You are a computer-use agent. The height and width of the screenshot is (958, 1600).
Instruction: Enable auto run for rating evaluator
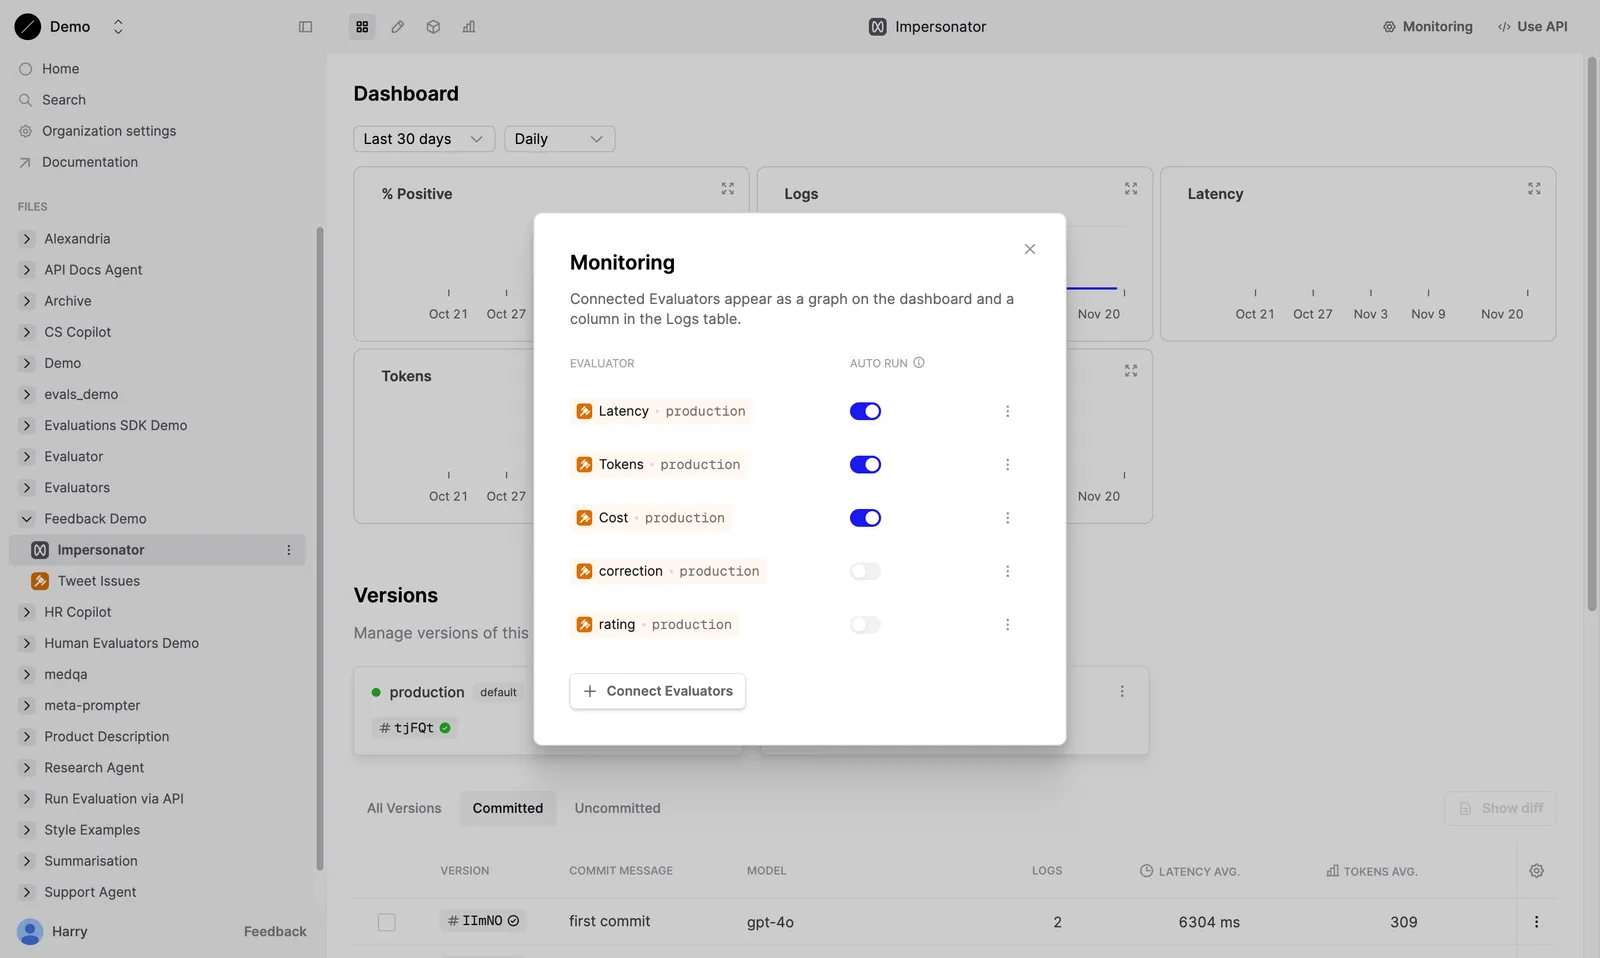pos(865,625)
